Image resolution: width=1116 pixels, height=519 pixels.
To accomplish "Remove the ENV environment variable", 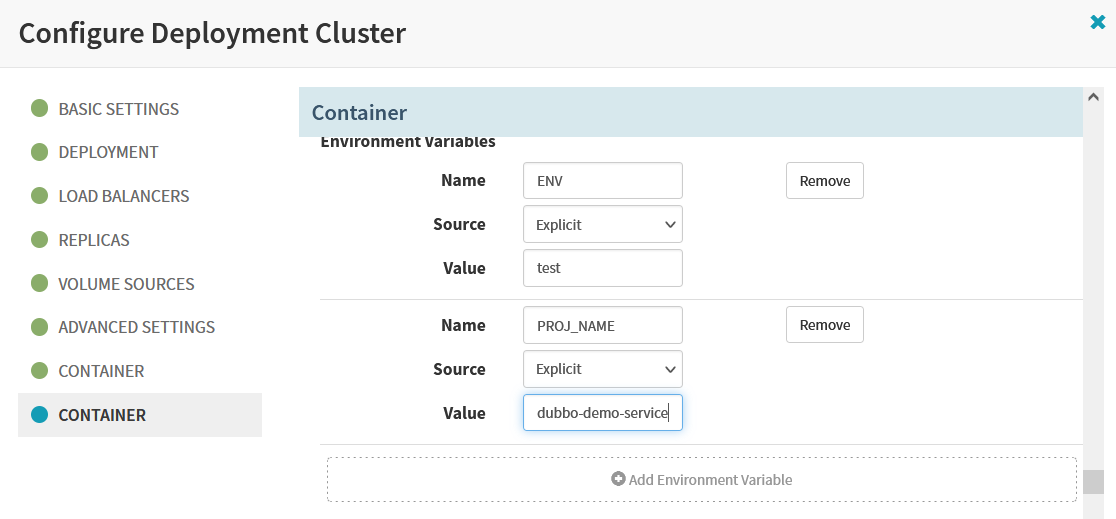I will click(825, 181).
